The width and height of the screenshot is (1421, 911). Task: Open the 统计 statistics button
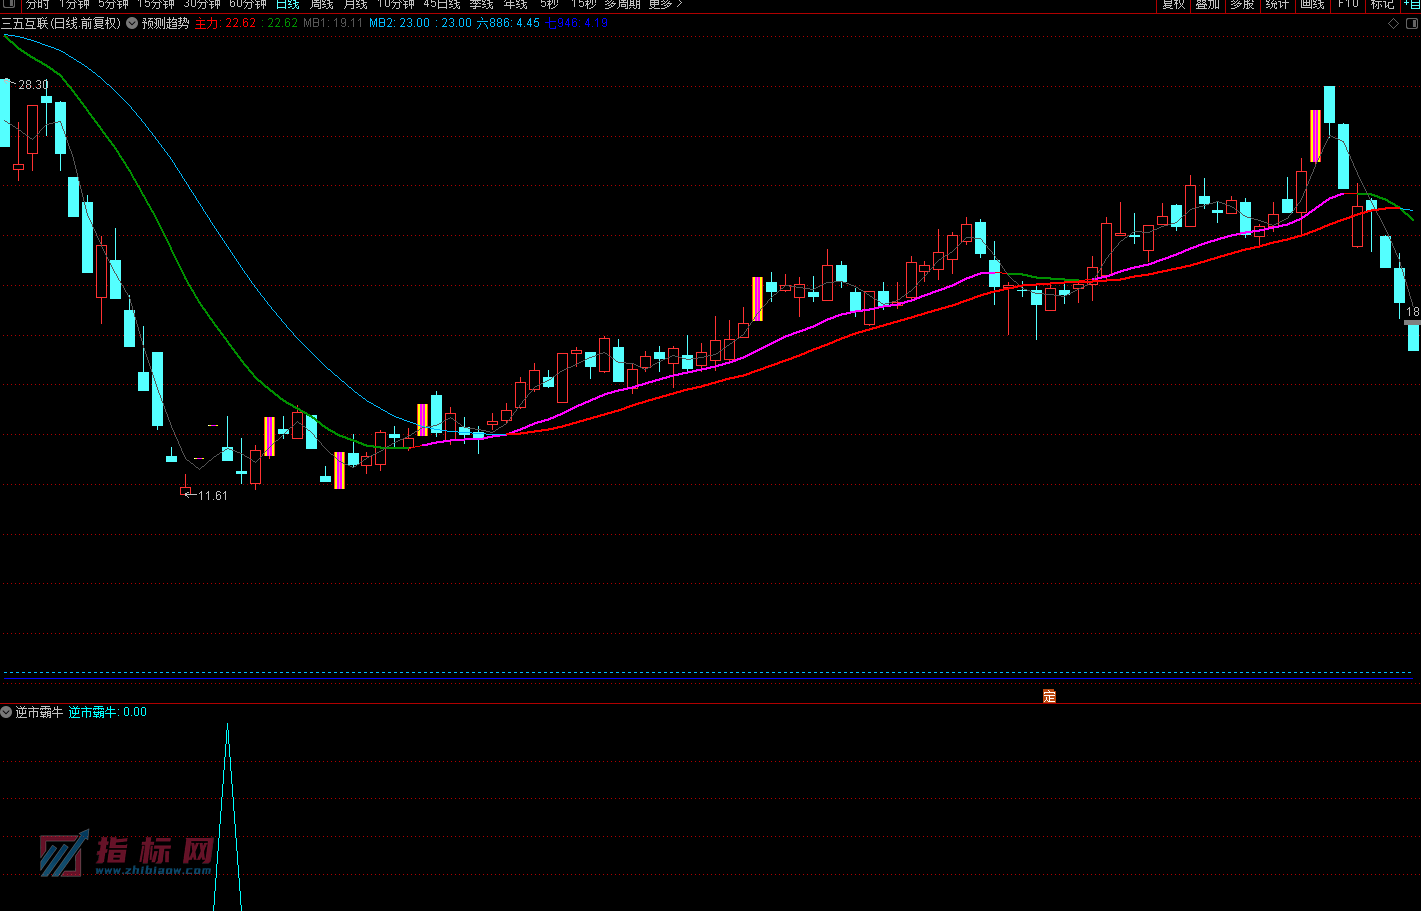(1277, 5)
